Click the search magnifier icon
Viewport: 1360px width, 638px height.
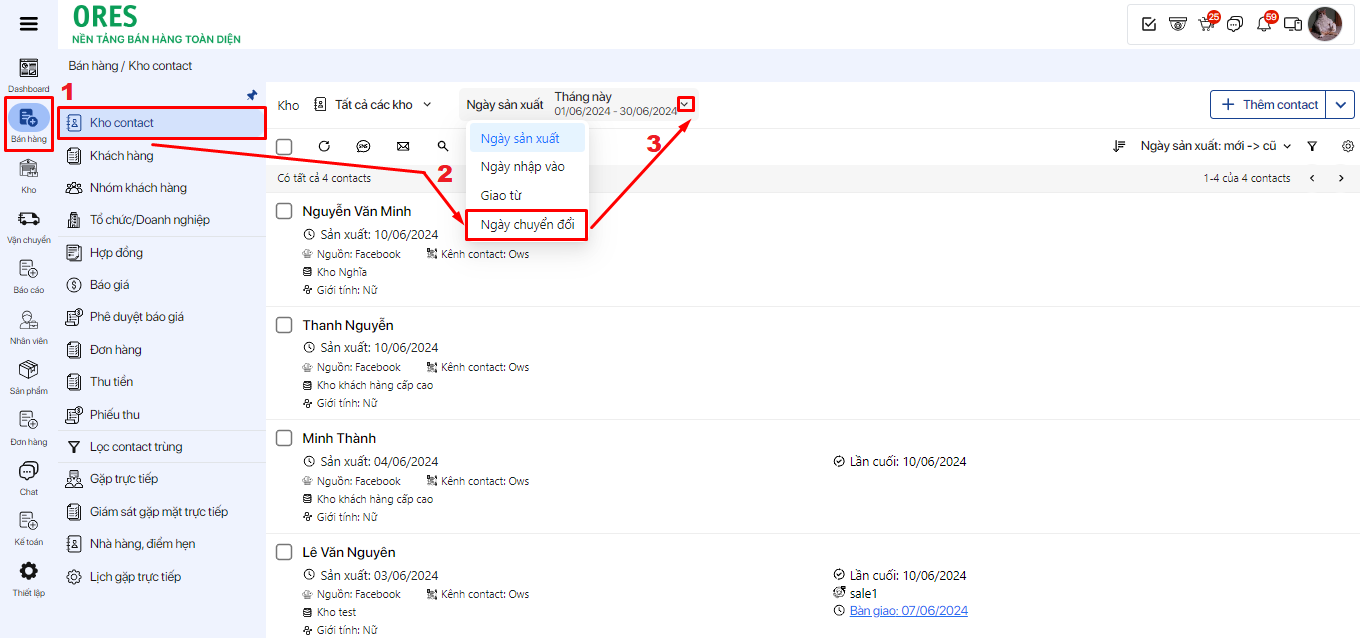point(443,146)
